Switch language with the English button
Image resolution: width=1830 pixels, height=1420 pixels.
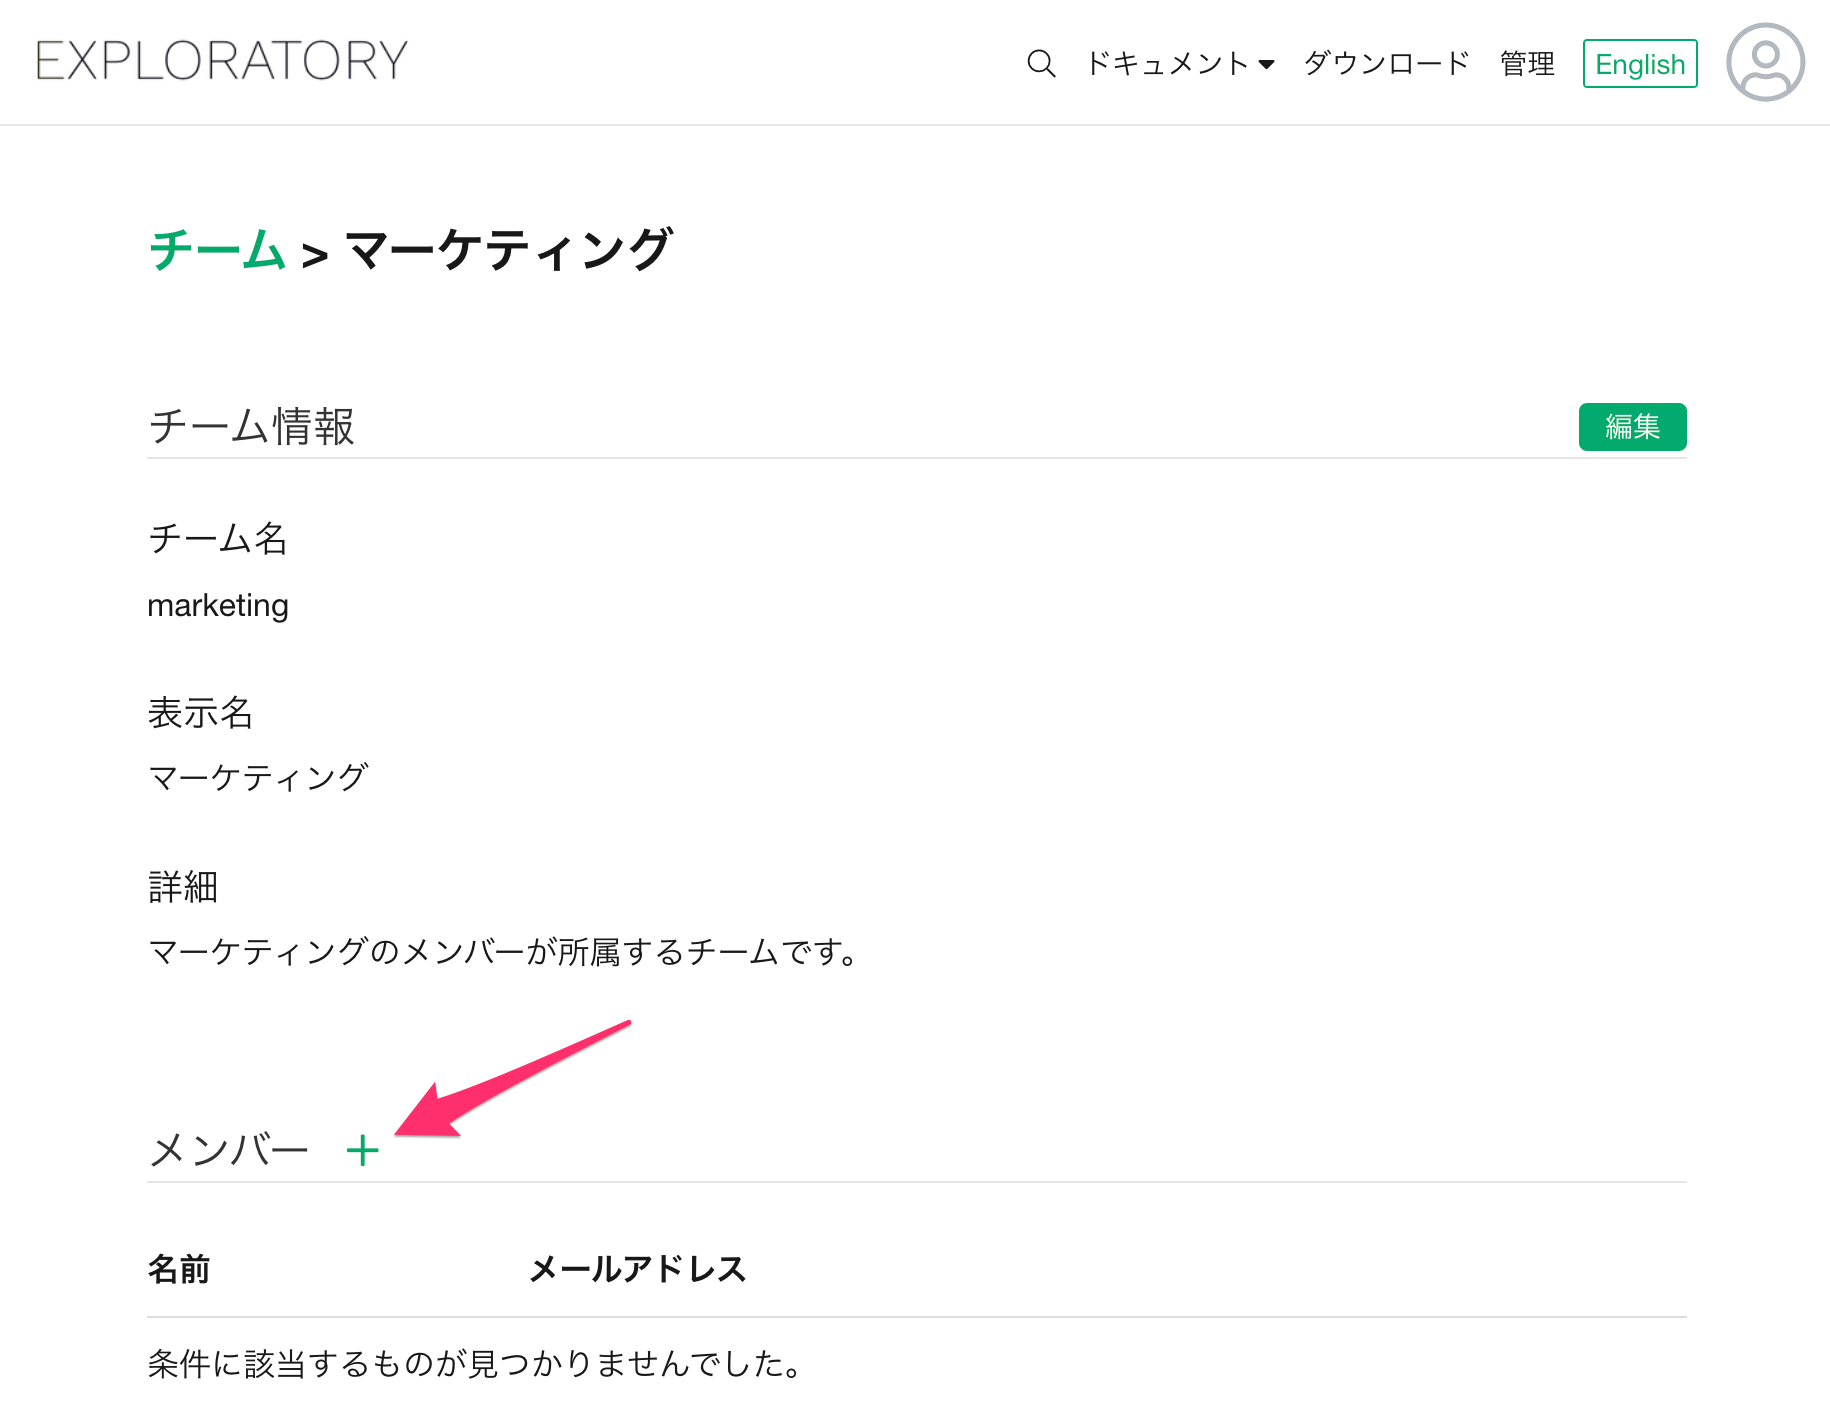coord(1639,64)
